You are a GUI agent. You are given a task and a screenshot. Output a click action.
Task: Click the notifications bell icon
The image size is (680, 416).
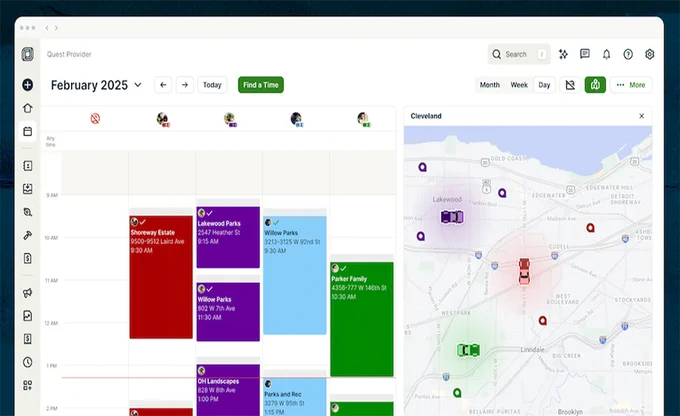[x=606, y=54]
